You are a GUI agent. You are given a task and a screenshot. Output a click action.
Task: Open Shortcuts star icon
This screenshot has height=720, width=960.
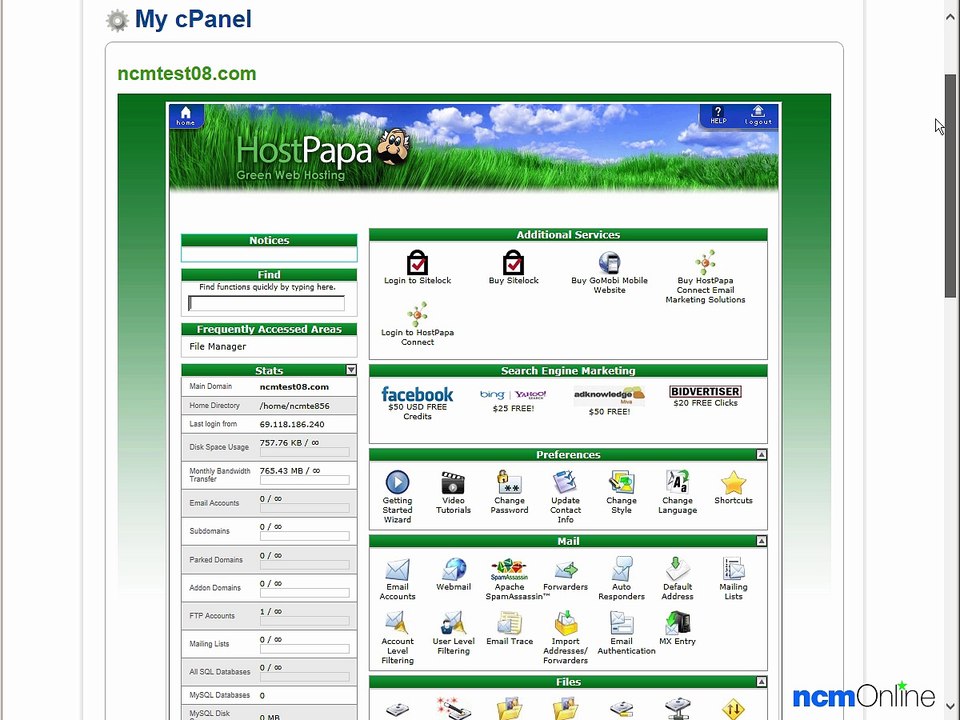point(733,488)
